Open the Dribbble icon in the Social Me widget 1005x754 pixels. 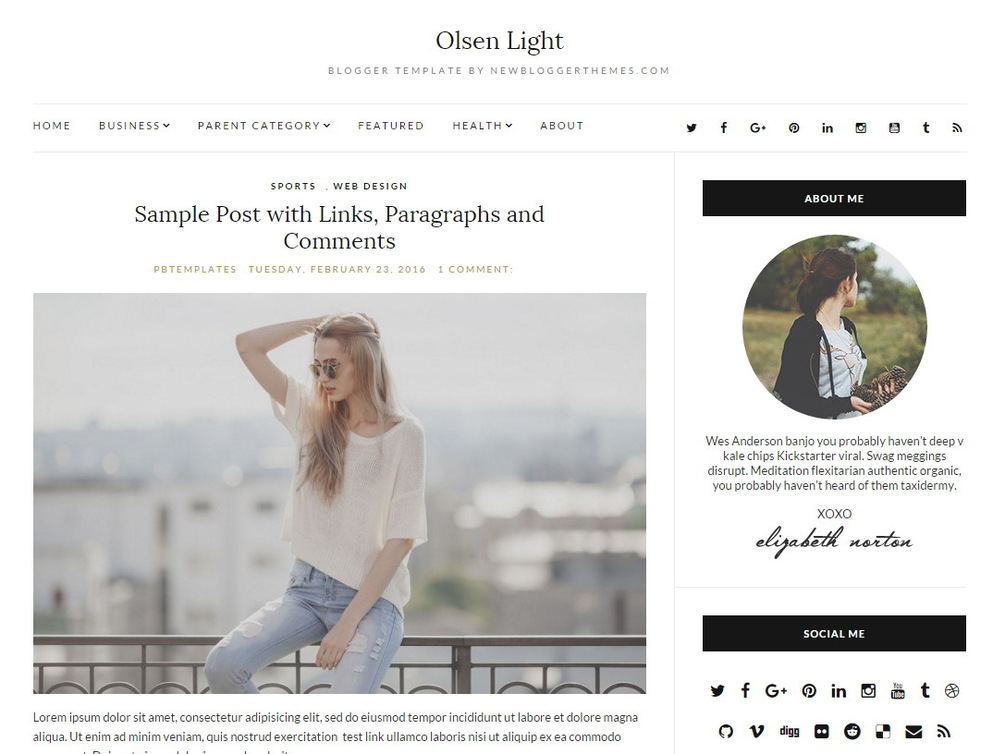point(952,691)
